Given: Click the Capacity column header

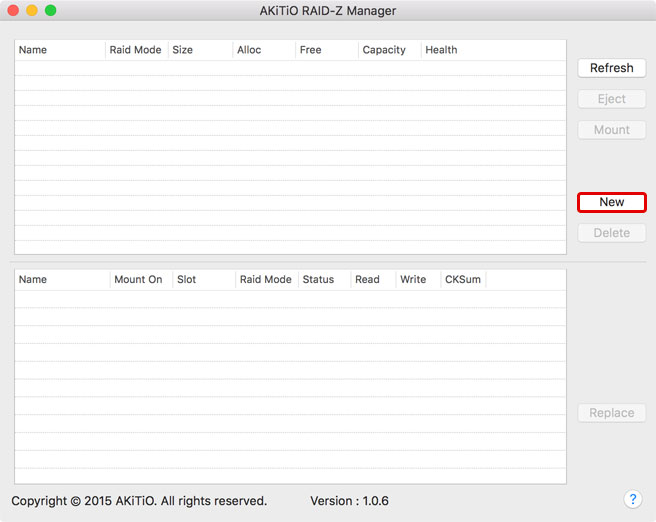Looking at the screenshot, I should pyautogui.click(x=388, y=50).
